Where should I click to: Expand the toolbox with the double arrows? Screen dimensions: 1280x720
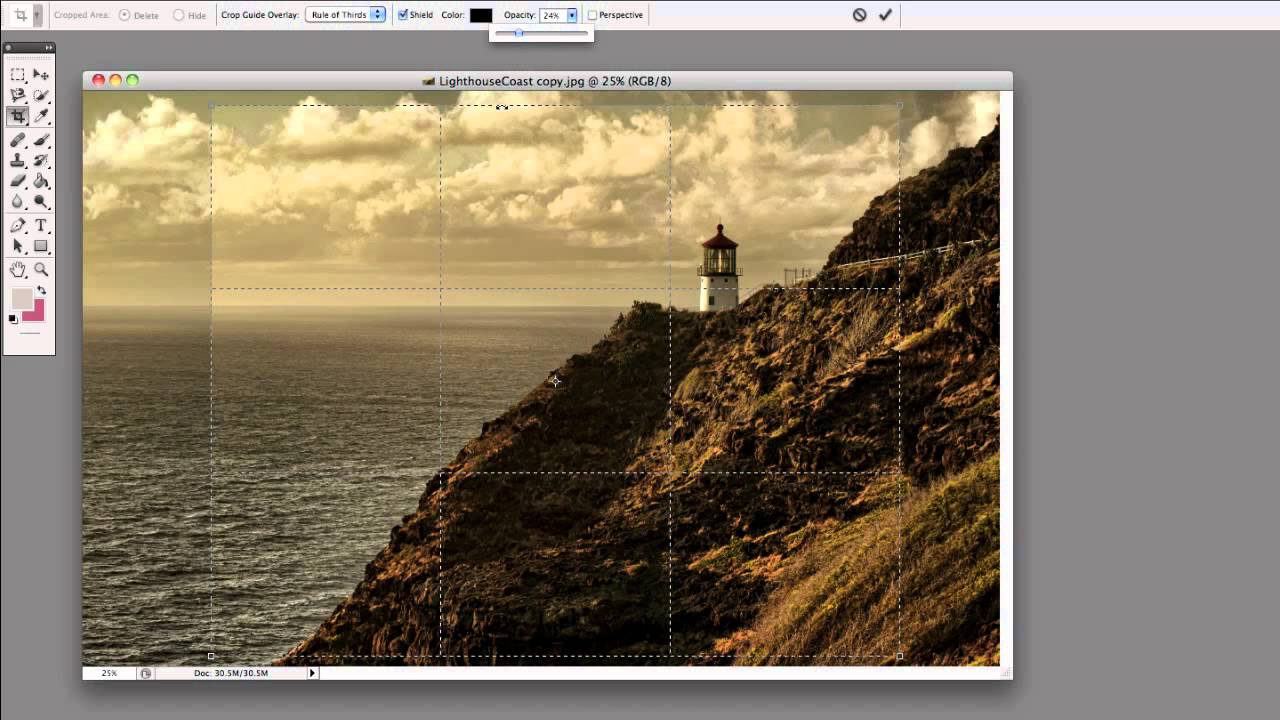pyautogui.click(x=49, y=47)
